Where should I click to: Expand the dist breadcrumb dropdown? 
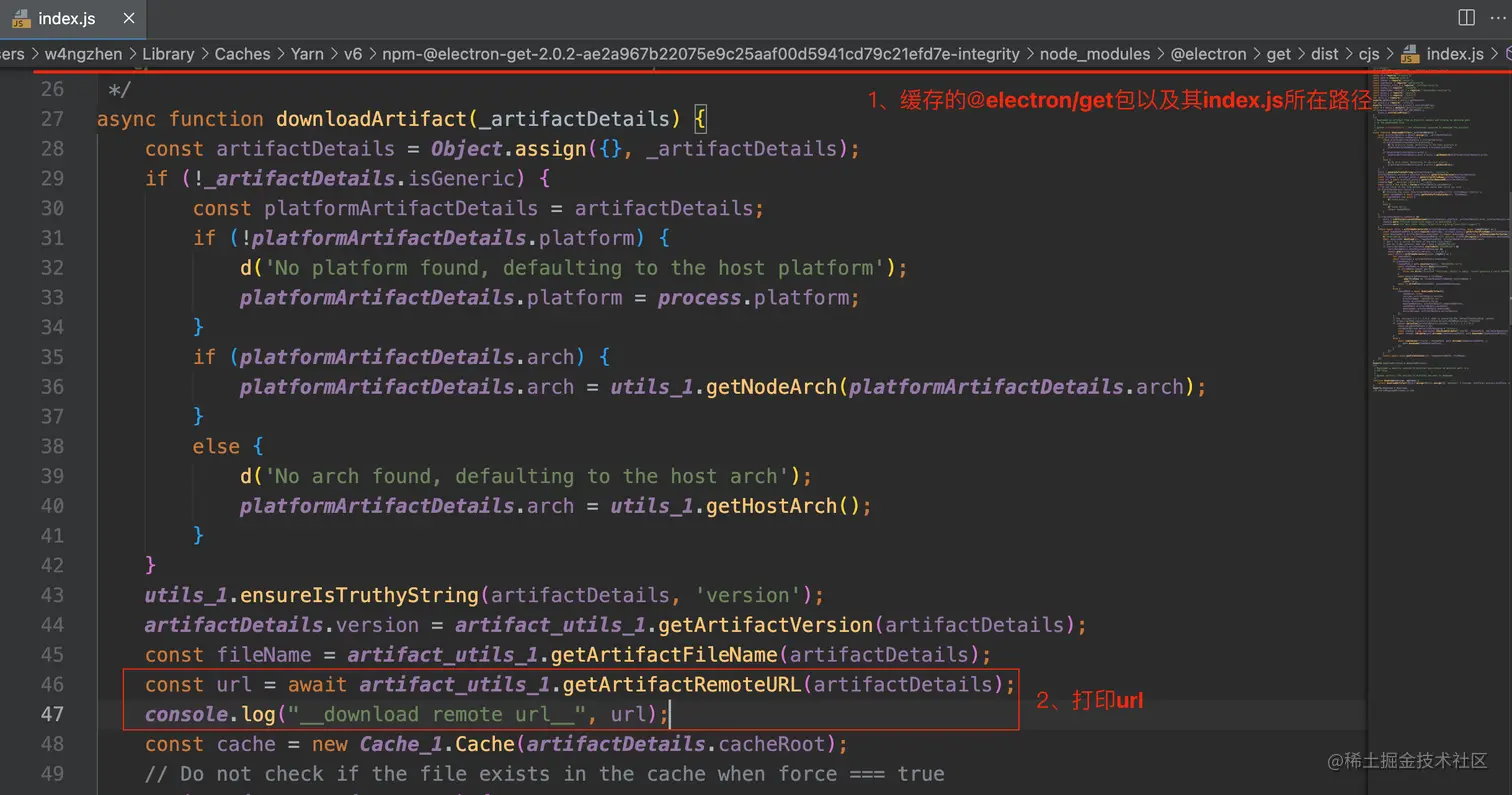coord(1325,54)
